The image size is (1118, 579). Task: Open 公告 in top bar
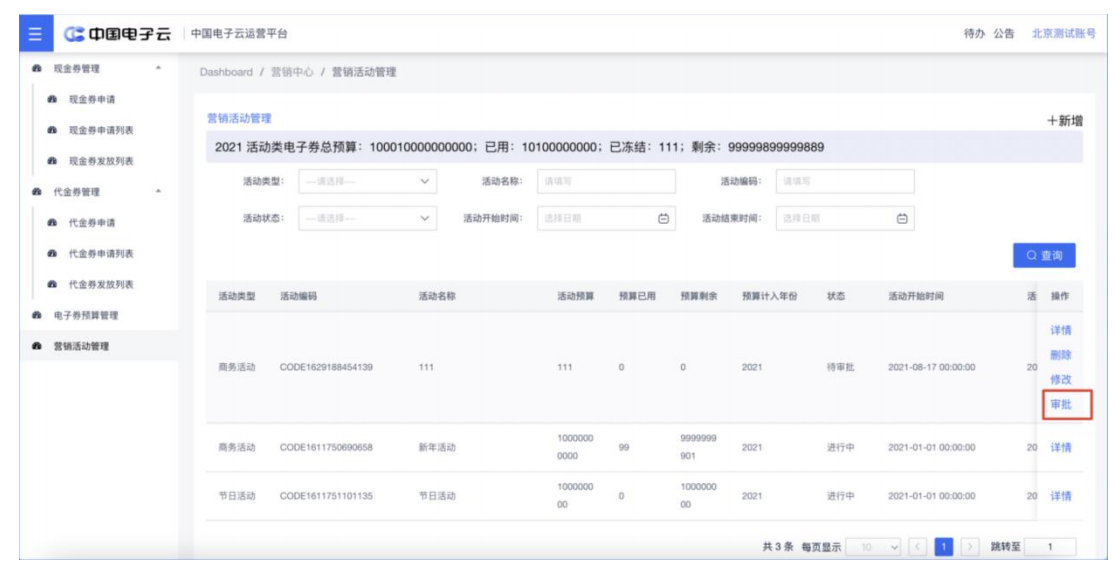click(x=1004, y=34)
